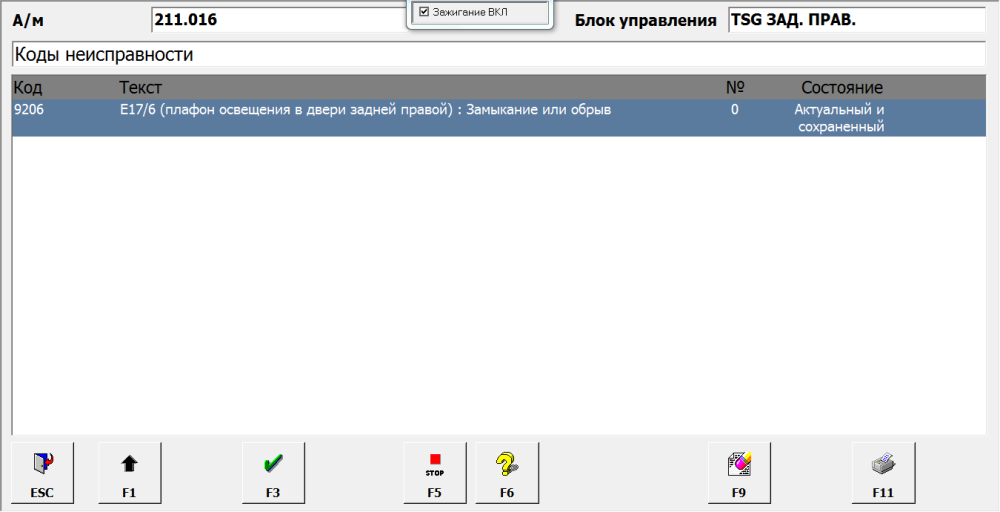Confirm with the F3 green checkmark button
Image resolution: width=1000 pixels, height=512 pixels.
click(273, 472)
